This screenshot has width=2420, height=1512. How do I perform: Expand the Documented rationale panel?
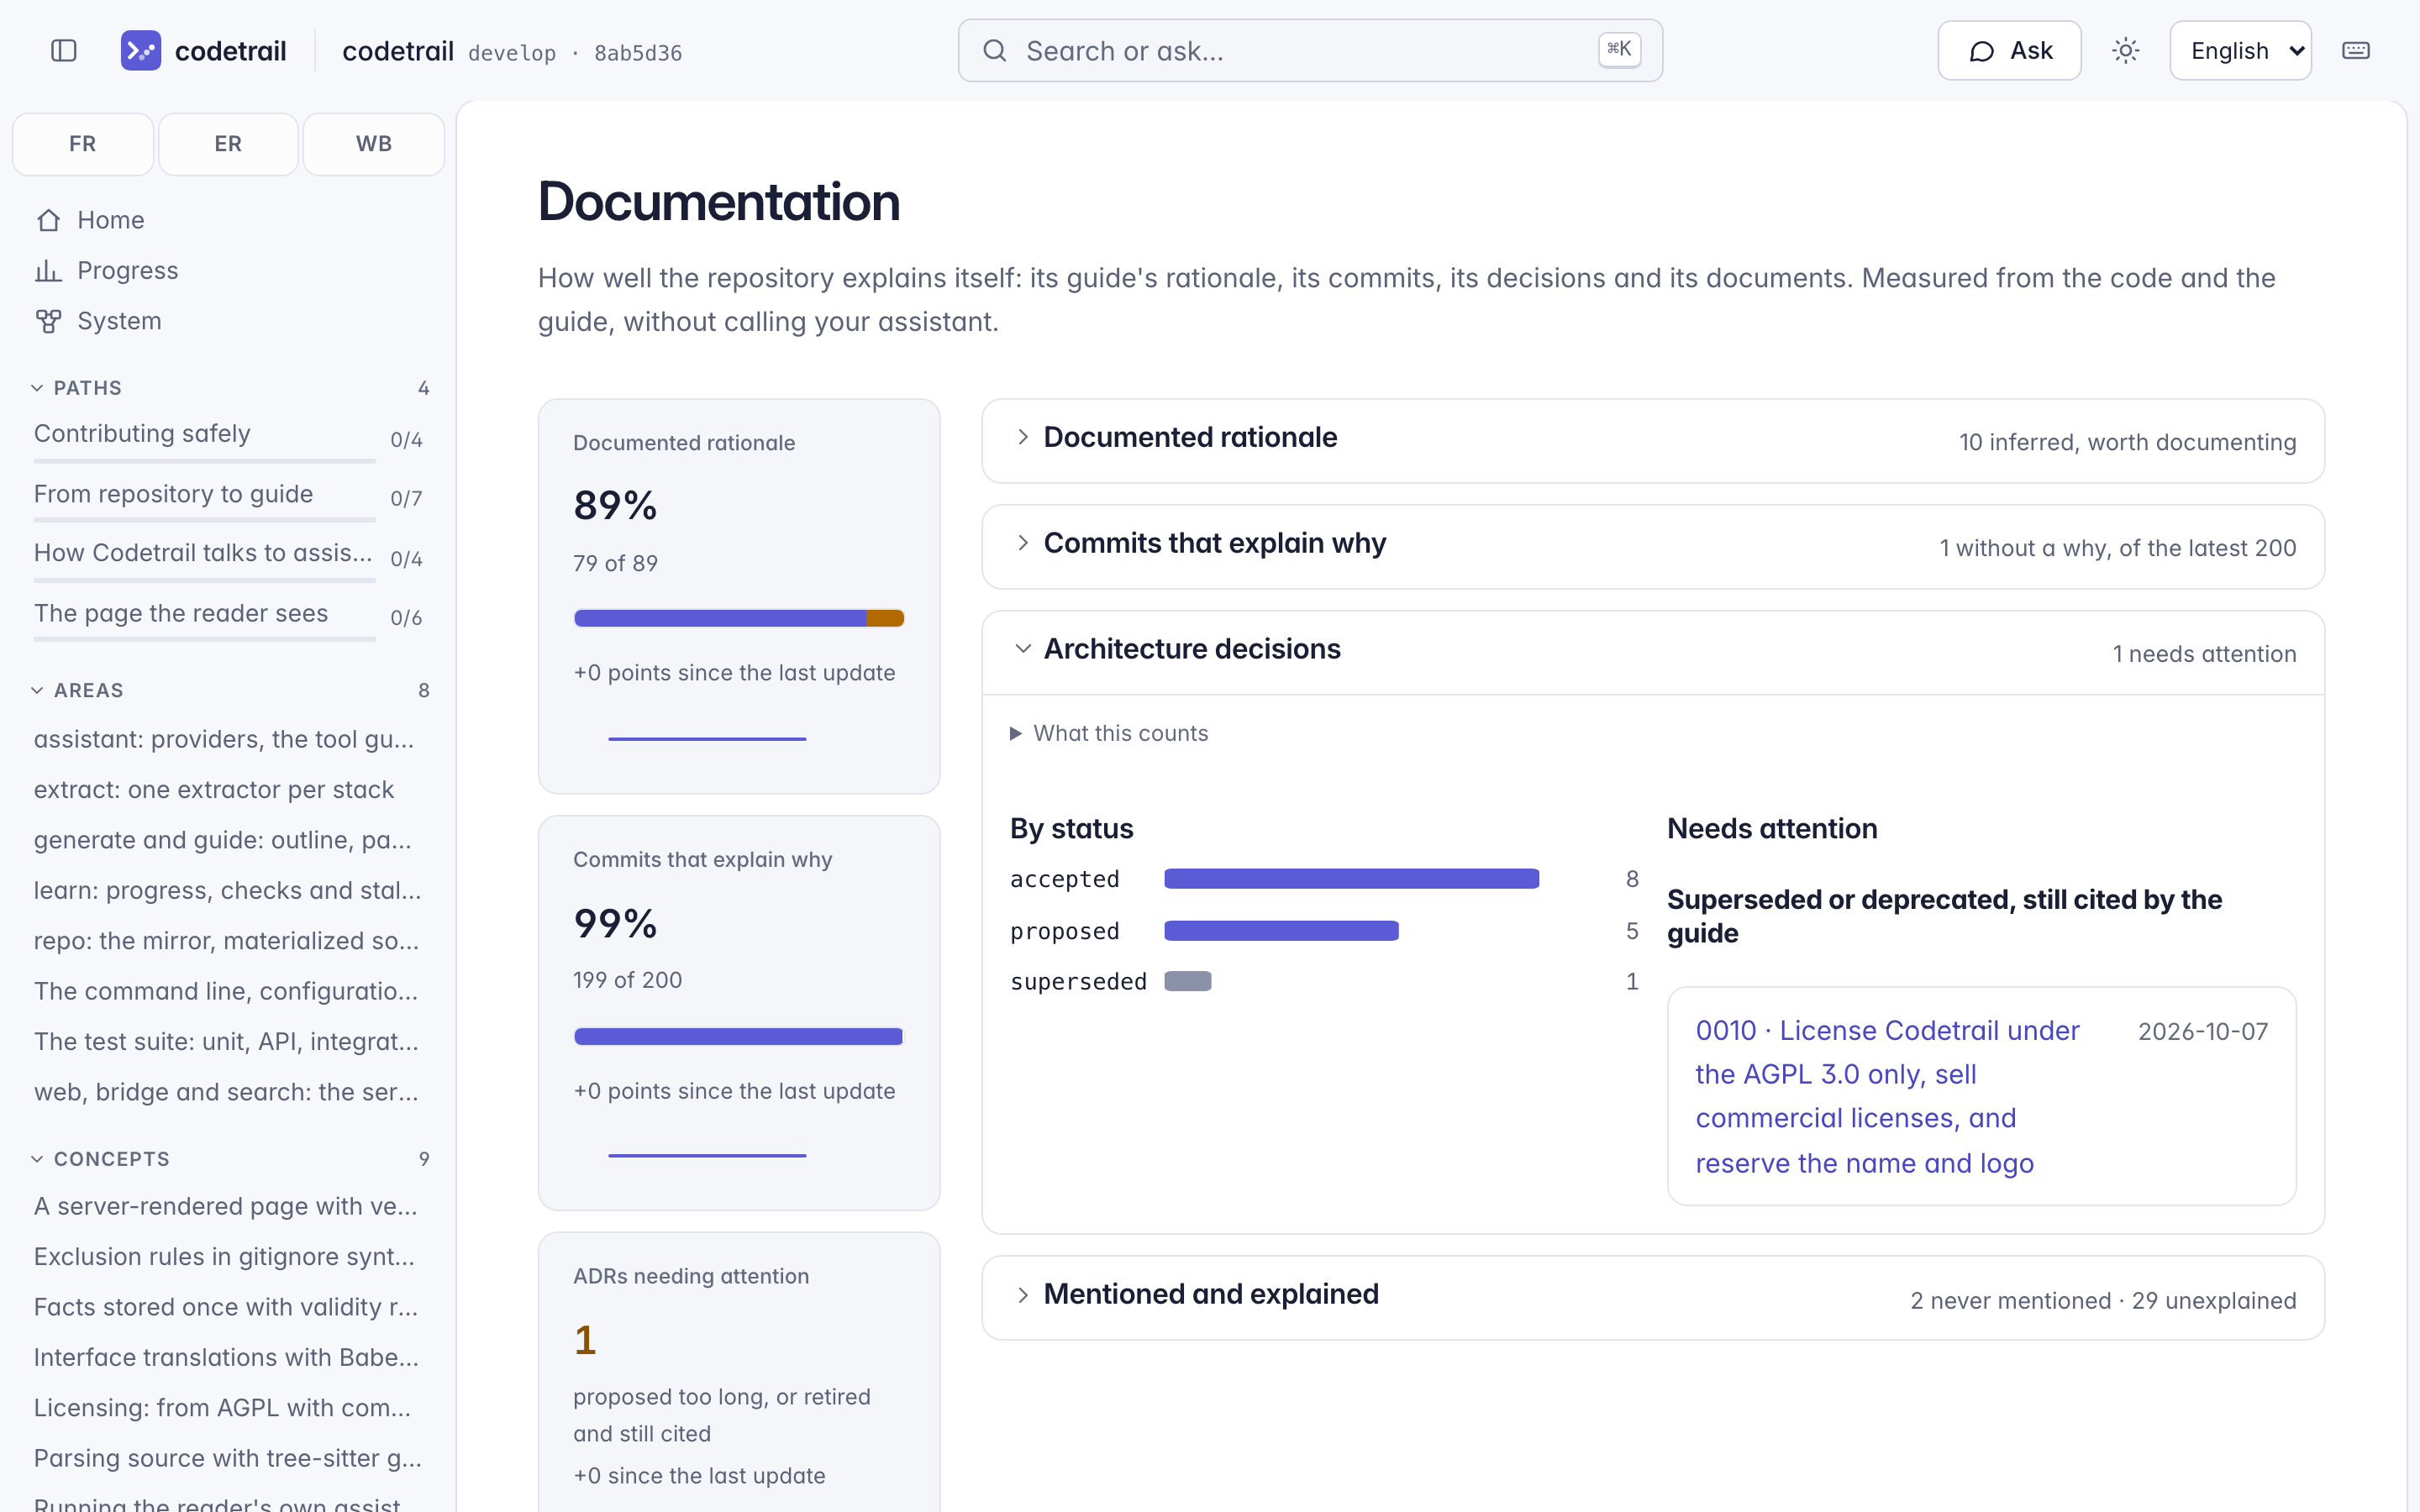(1653, 441)
